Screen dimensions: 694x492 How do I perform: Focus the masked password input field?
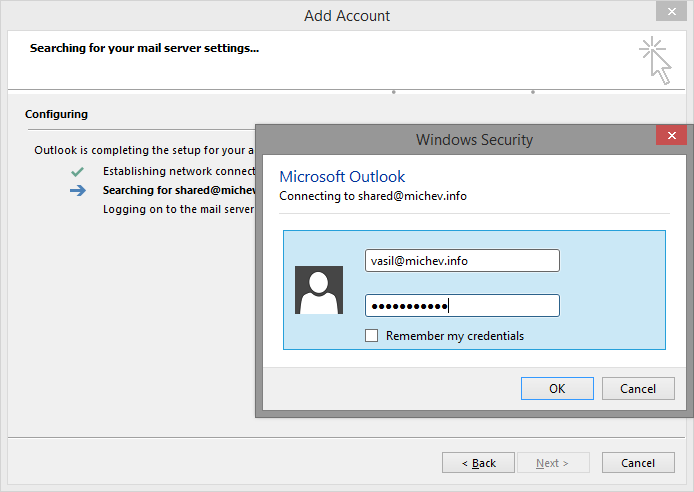coord(462,306)
